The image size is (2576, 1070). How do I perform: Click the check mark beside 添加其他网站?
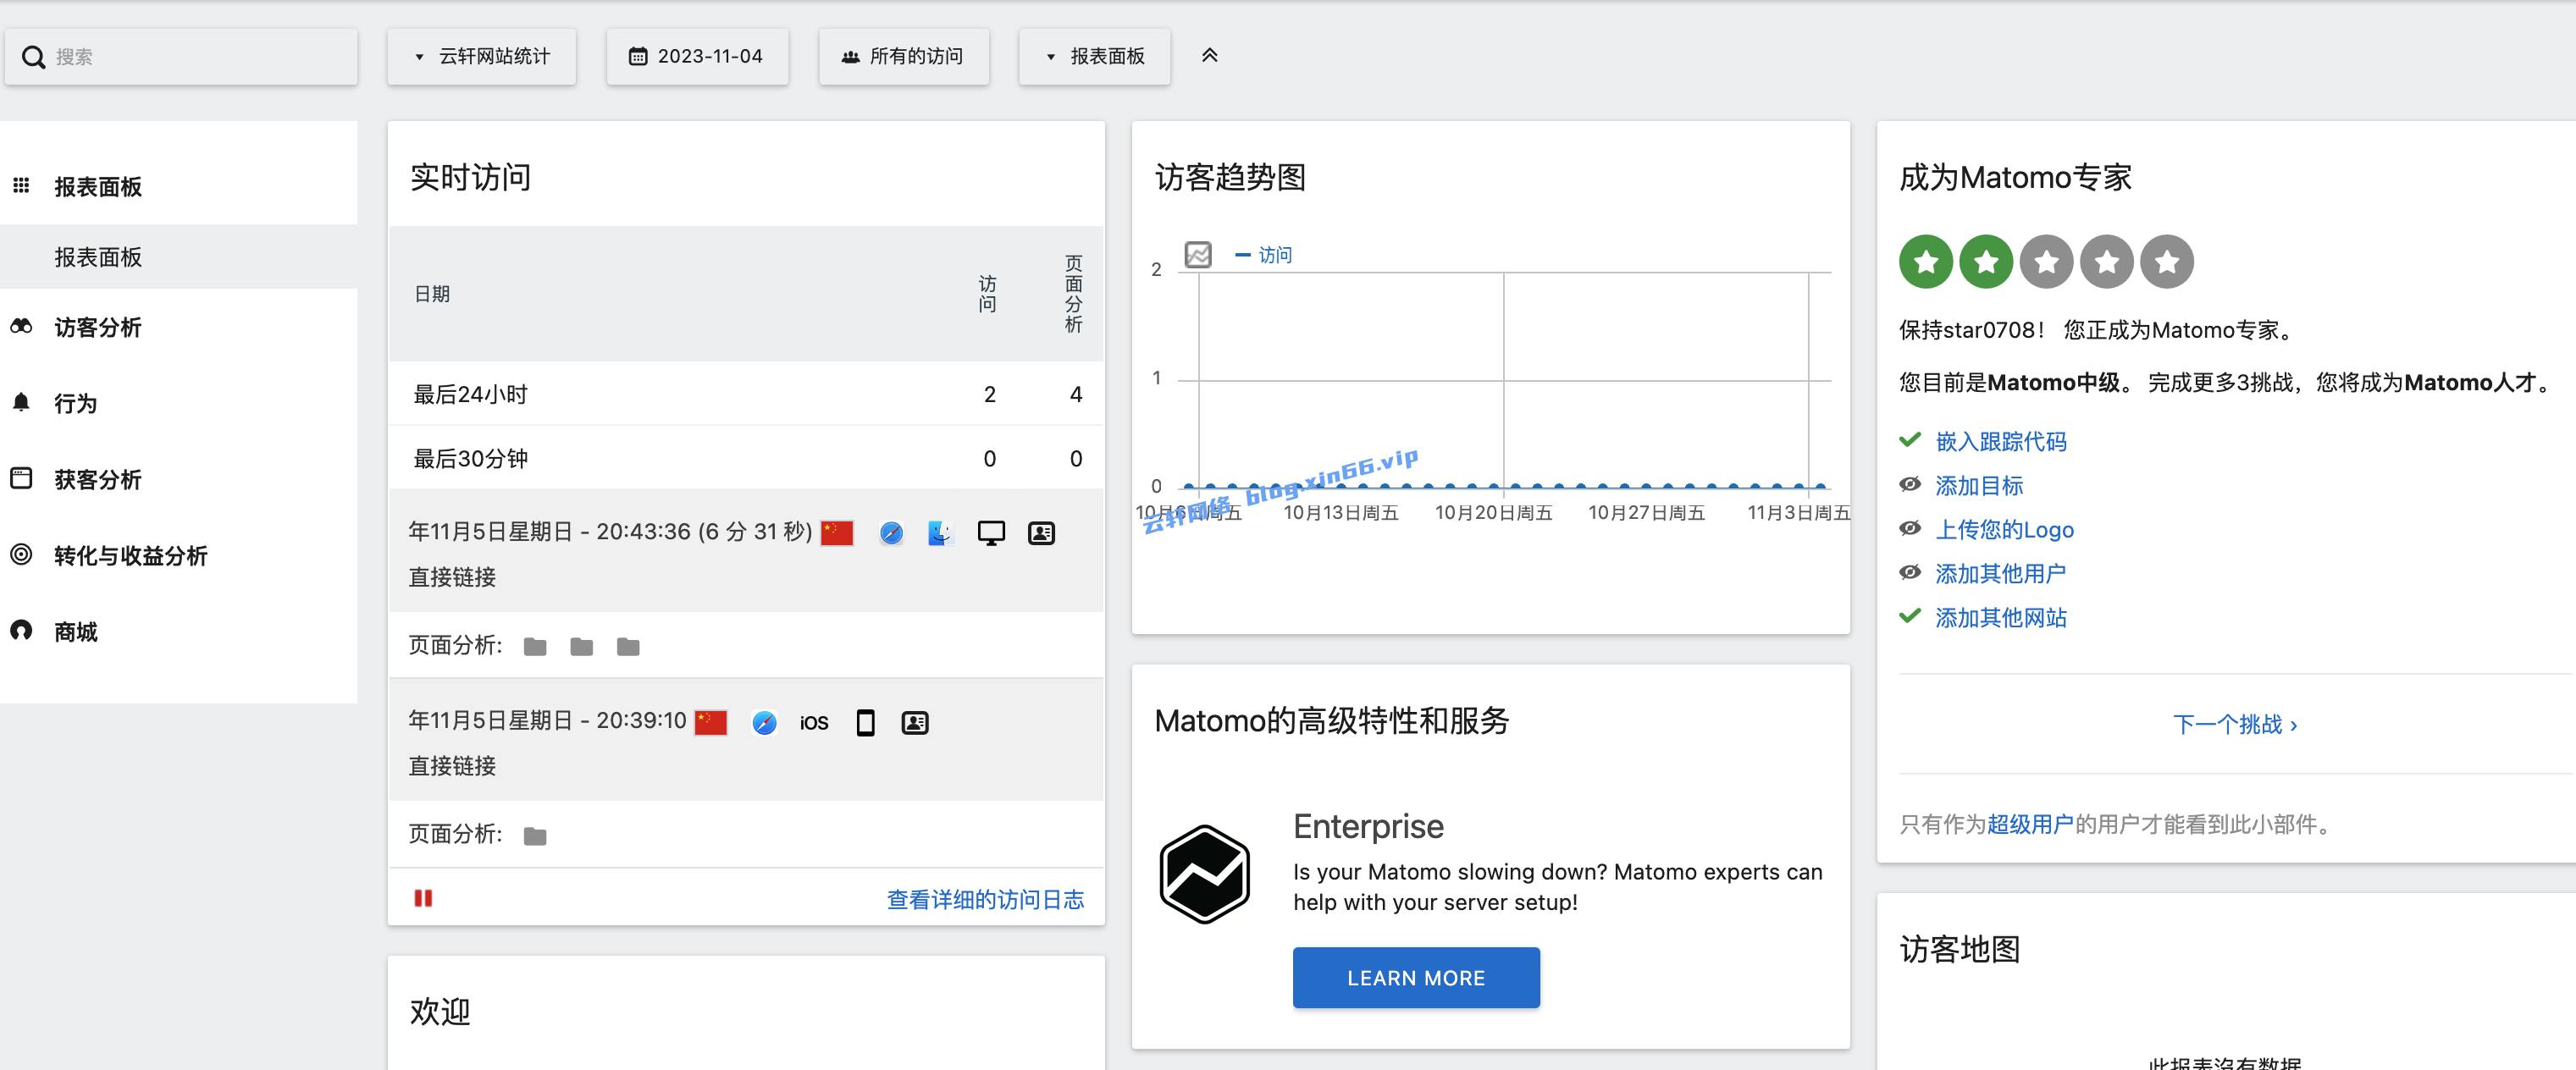[1910, 616]
